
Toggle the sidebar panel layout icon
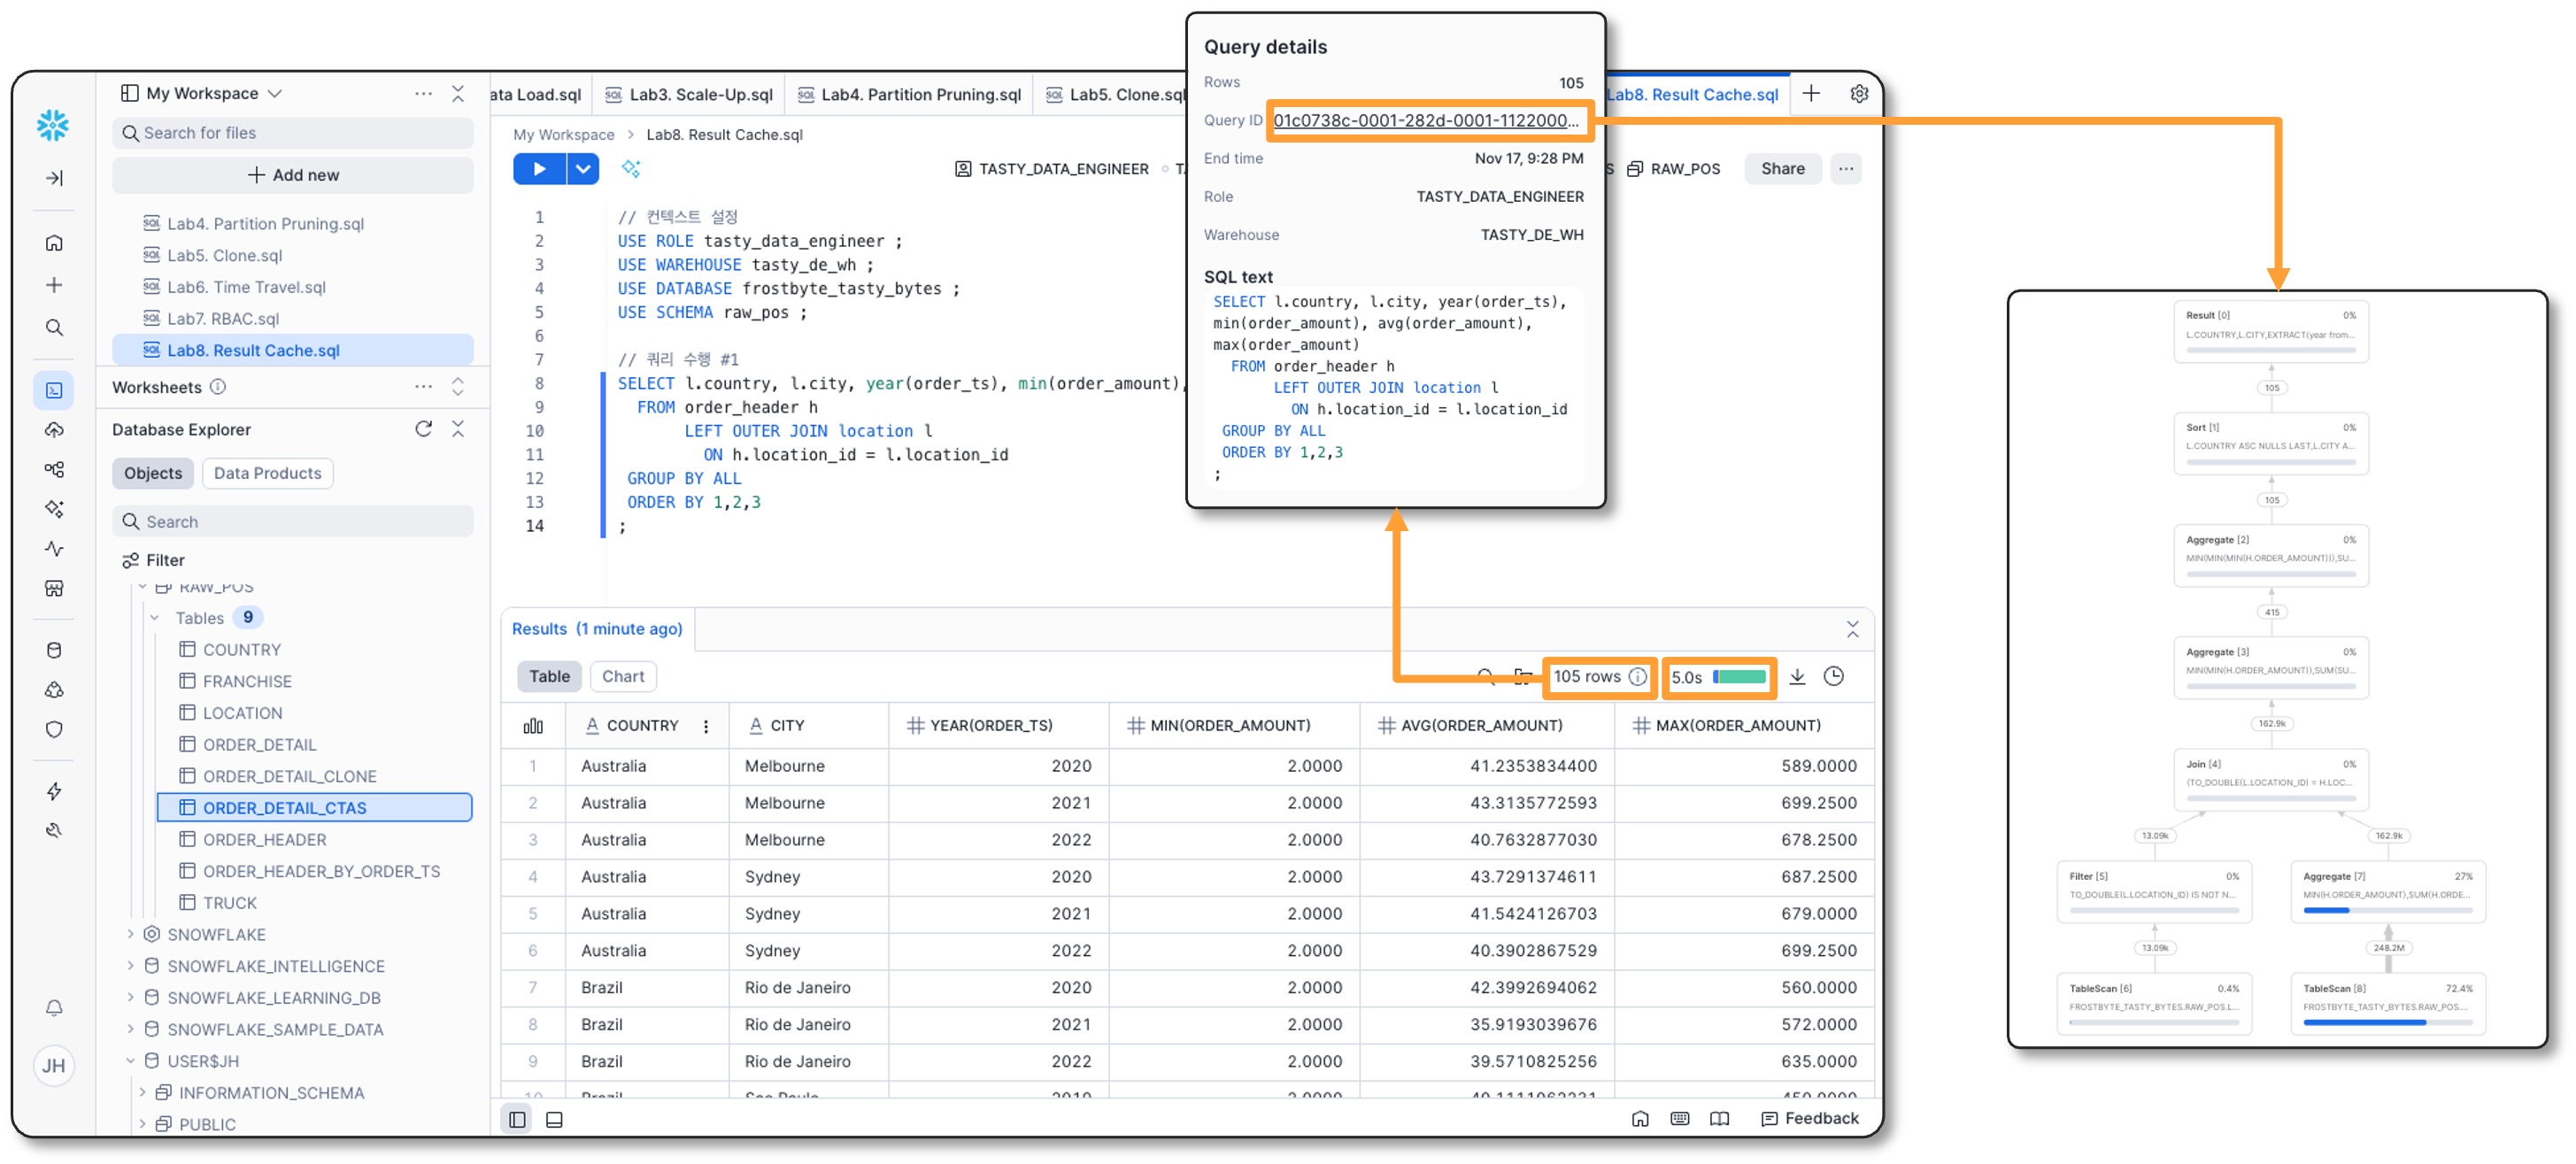(x=517, y=1119)
